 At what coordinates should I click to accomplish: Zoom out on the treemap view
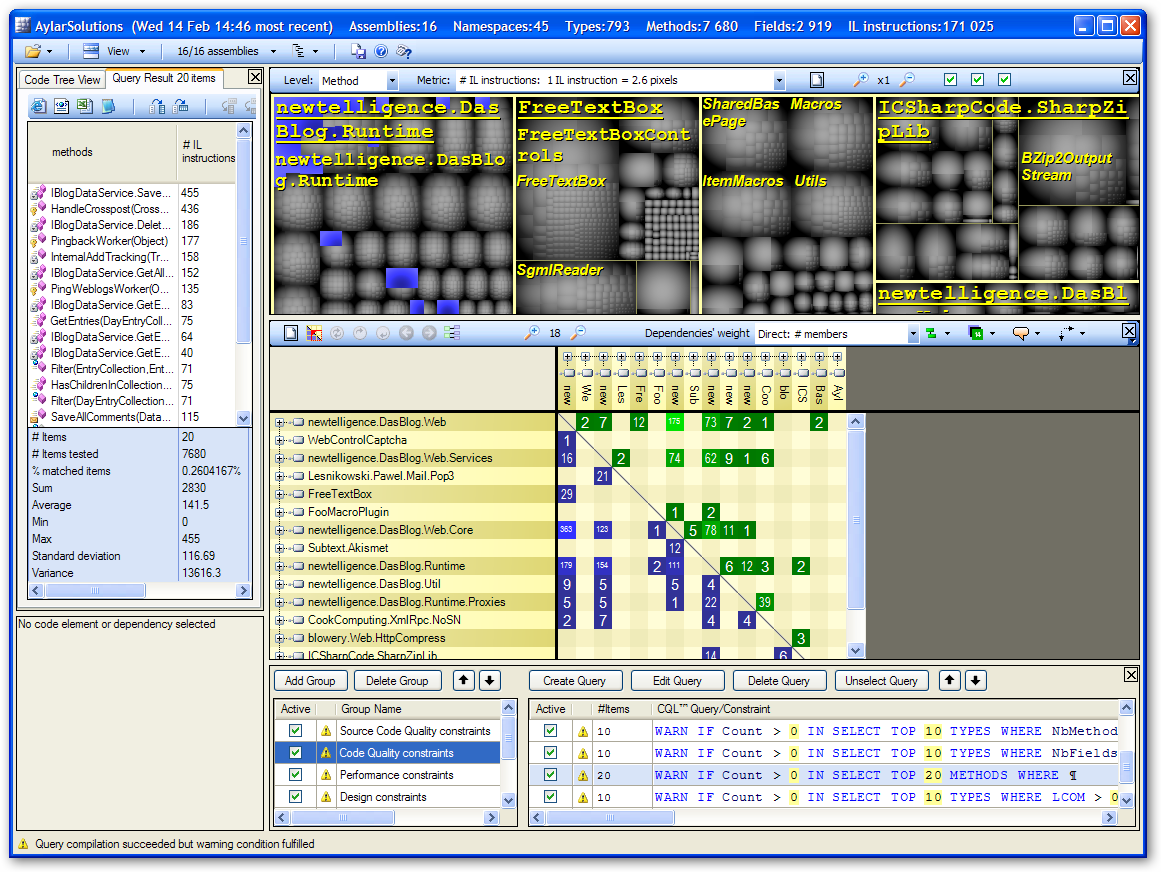pos(907,79)
